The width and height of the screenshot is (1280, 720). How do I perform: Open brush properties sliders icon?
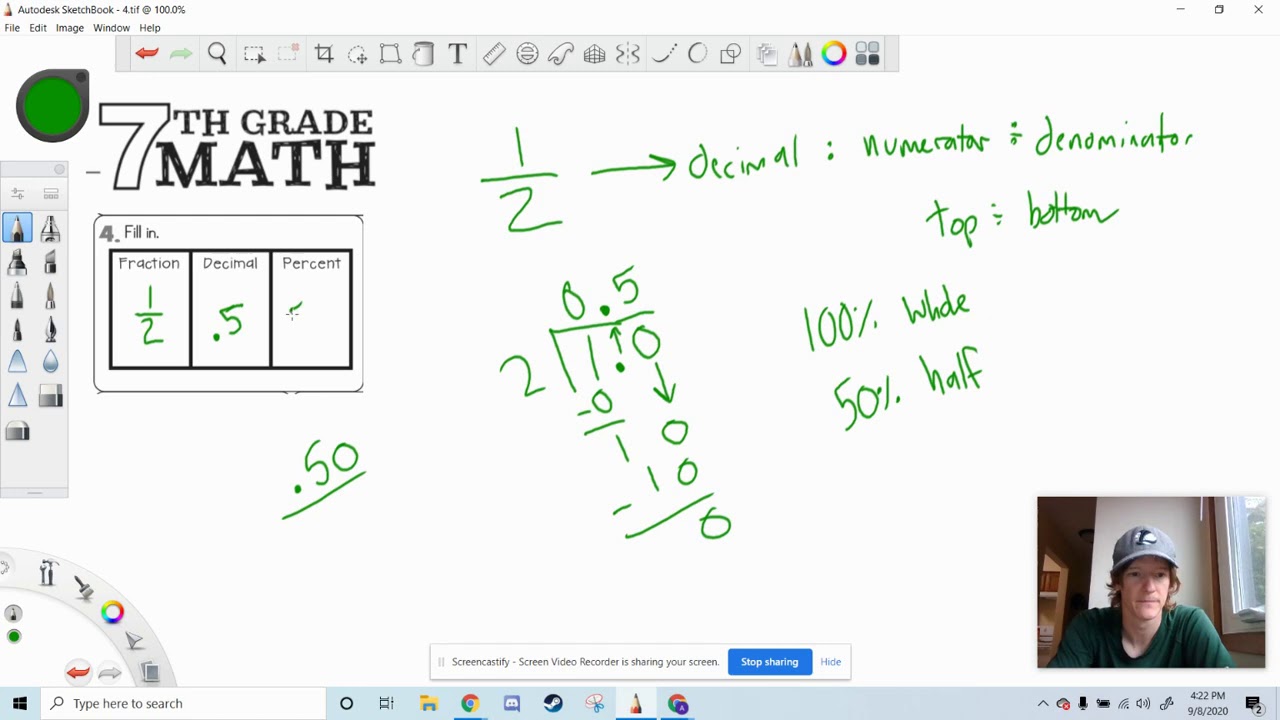[17, 193]
